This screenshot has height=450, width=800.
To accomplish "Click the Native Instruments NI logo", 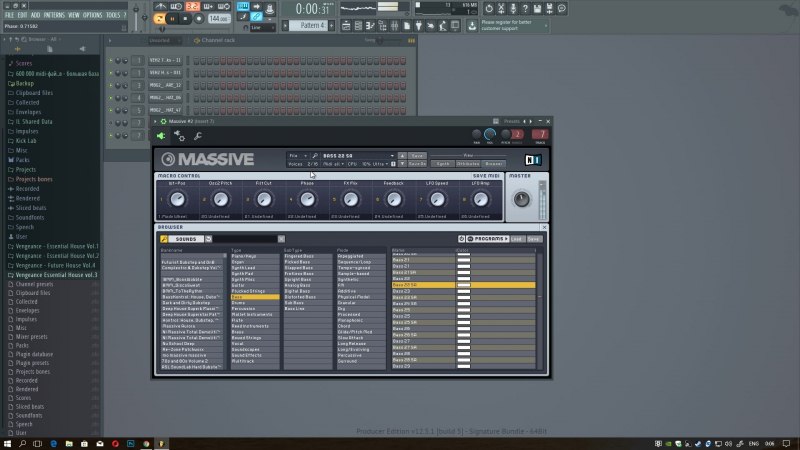I will (533, 160).
